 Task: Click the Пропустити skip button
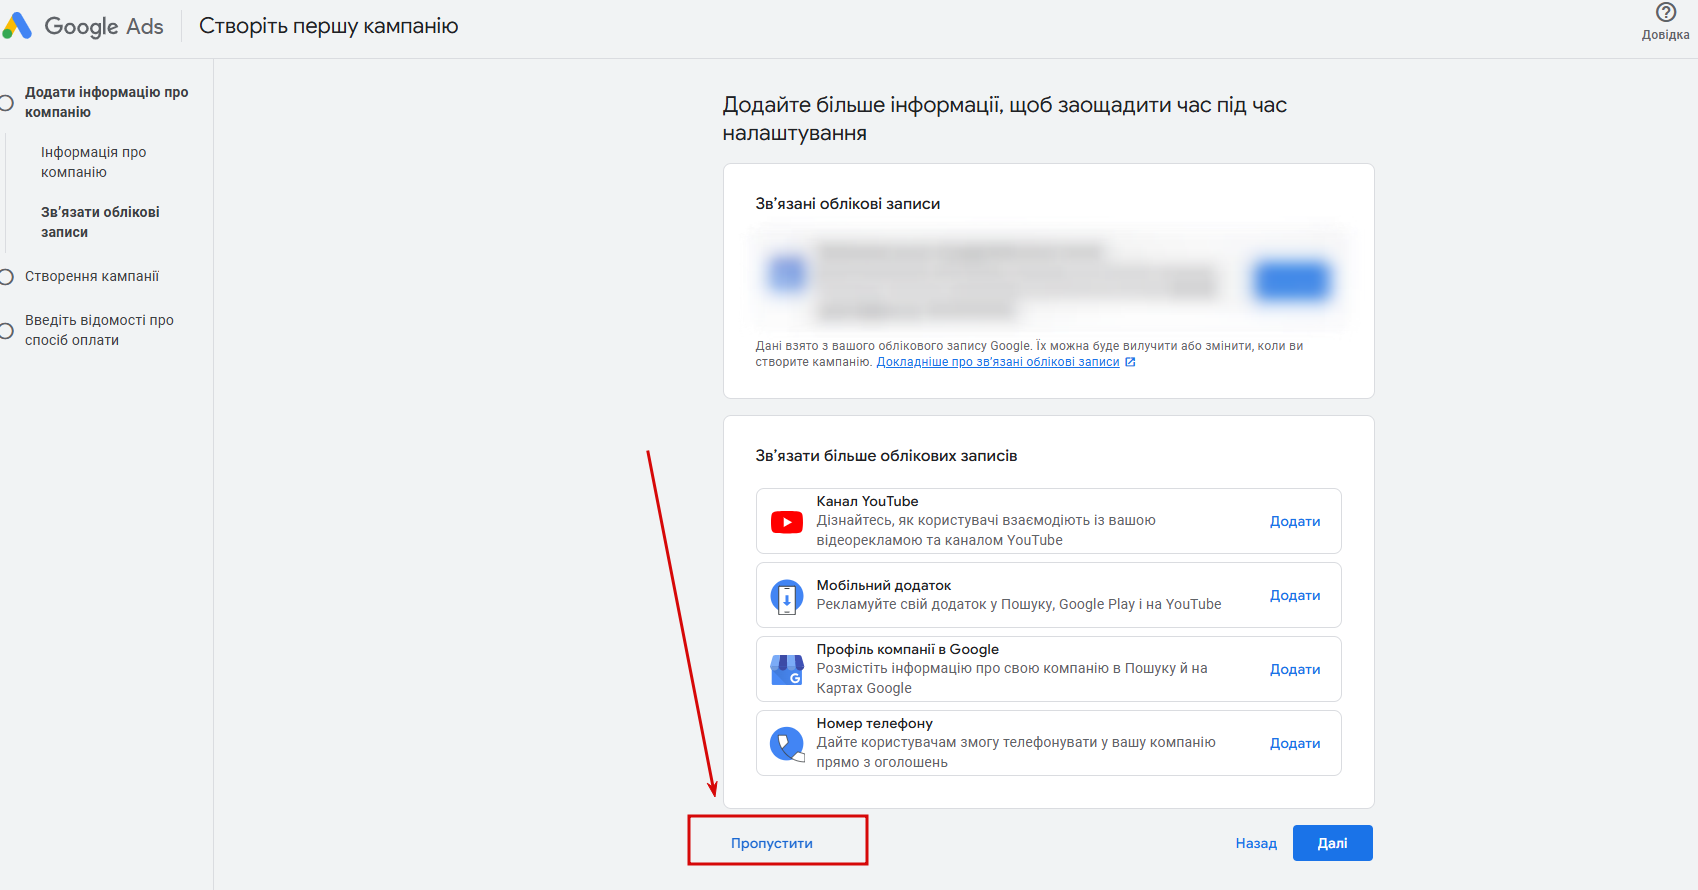(772, 843)
